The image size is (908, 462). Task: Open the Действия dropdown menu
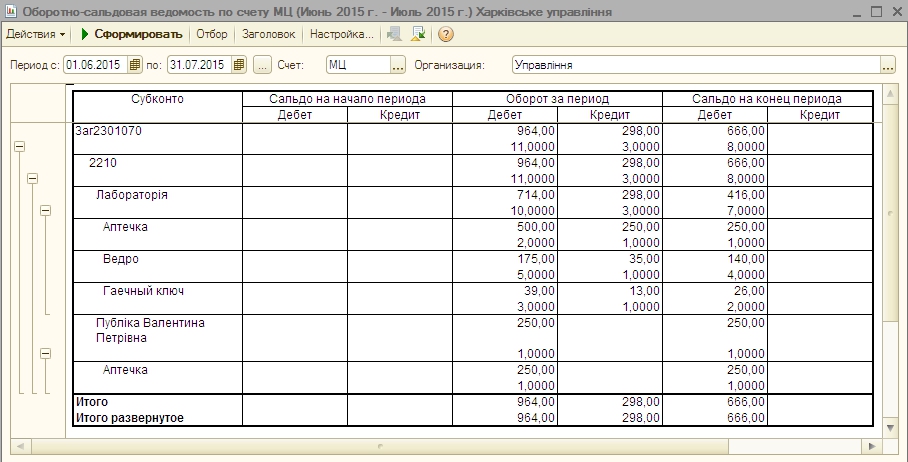click(35, 34)
